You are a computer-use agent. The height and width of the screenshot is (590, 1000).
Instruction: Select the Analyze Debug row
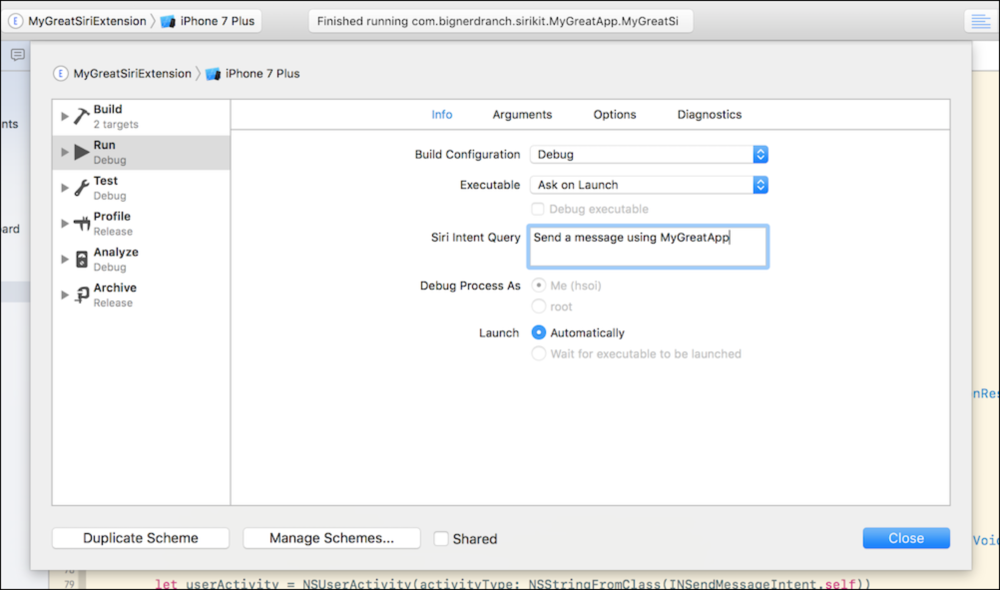pos(141,259)
